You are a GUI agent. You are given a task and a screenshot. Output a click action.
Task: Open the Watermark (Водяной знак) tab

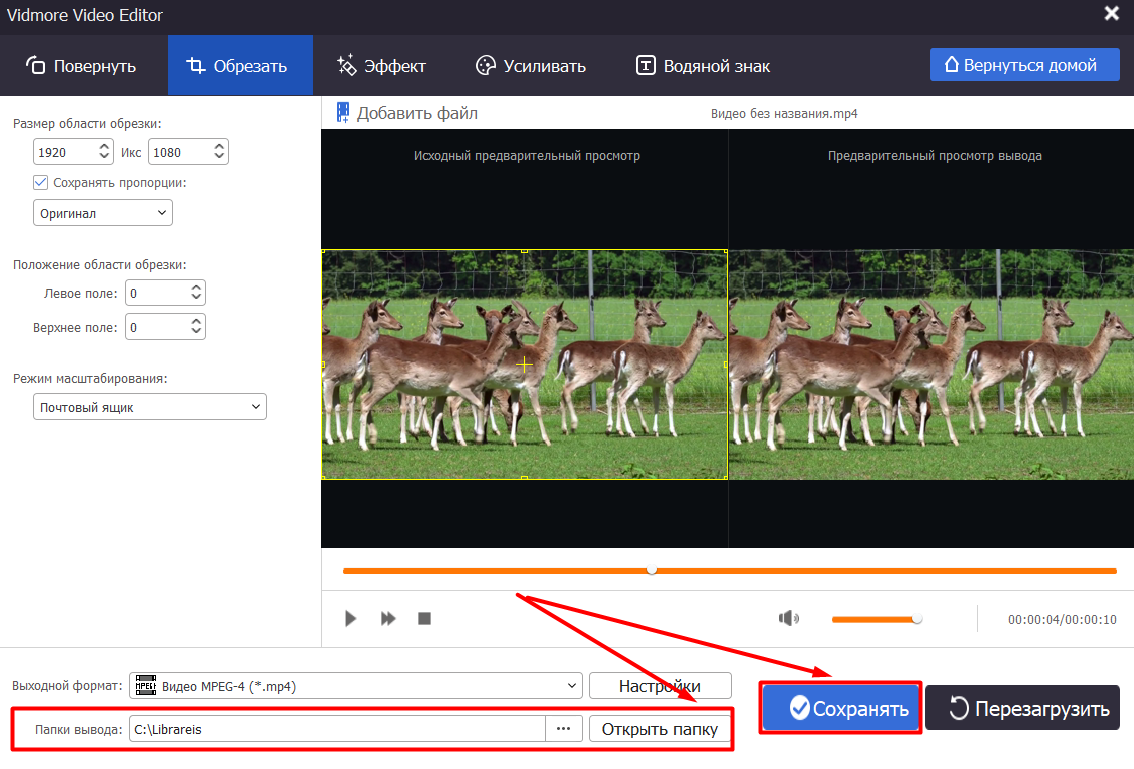703,66
